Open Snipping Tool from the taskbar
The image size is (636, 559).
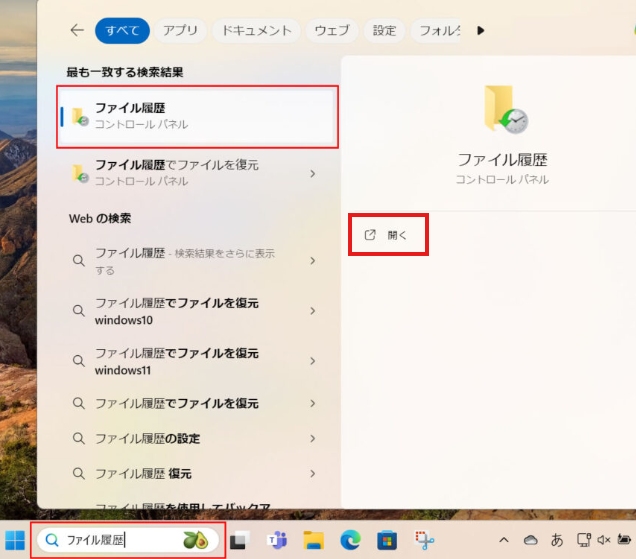click(x=424, y=540)
